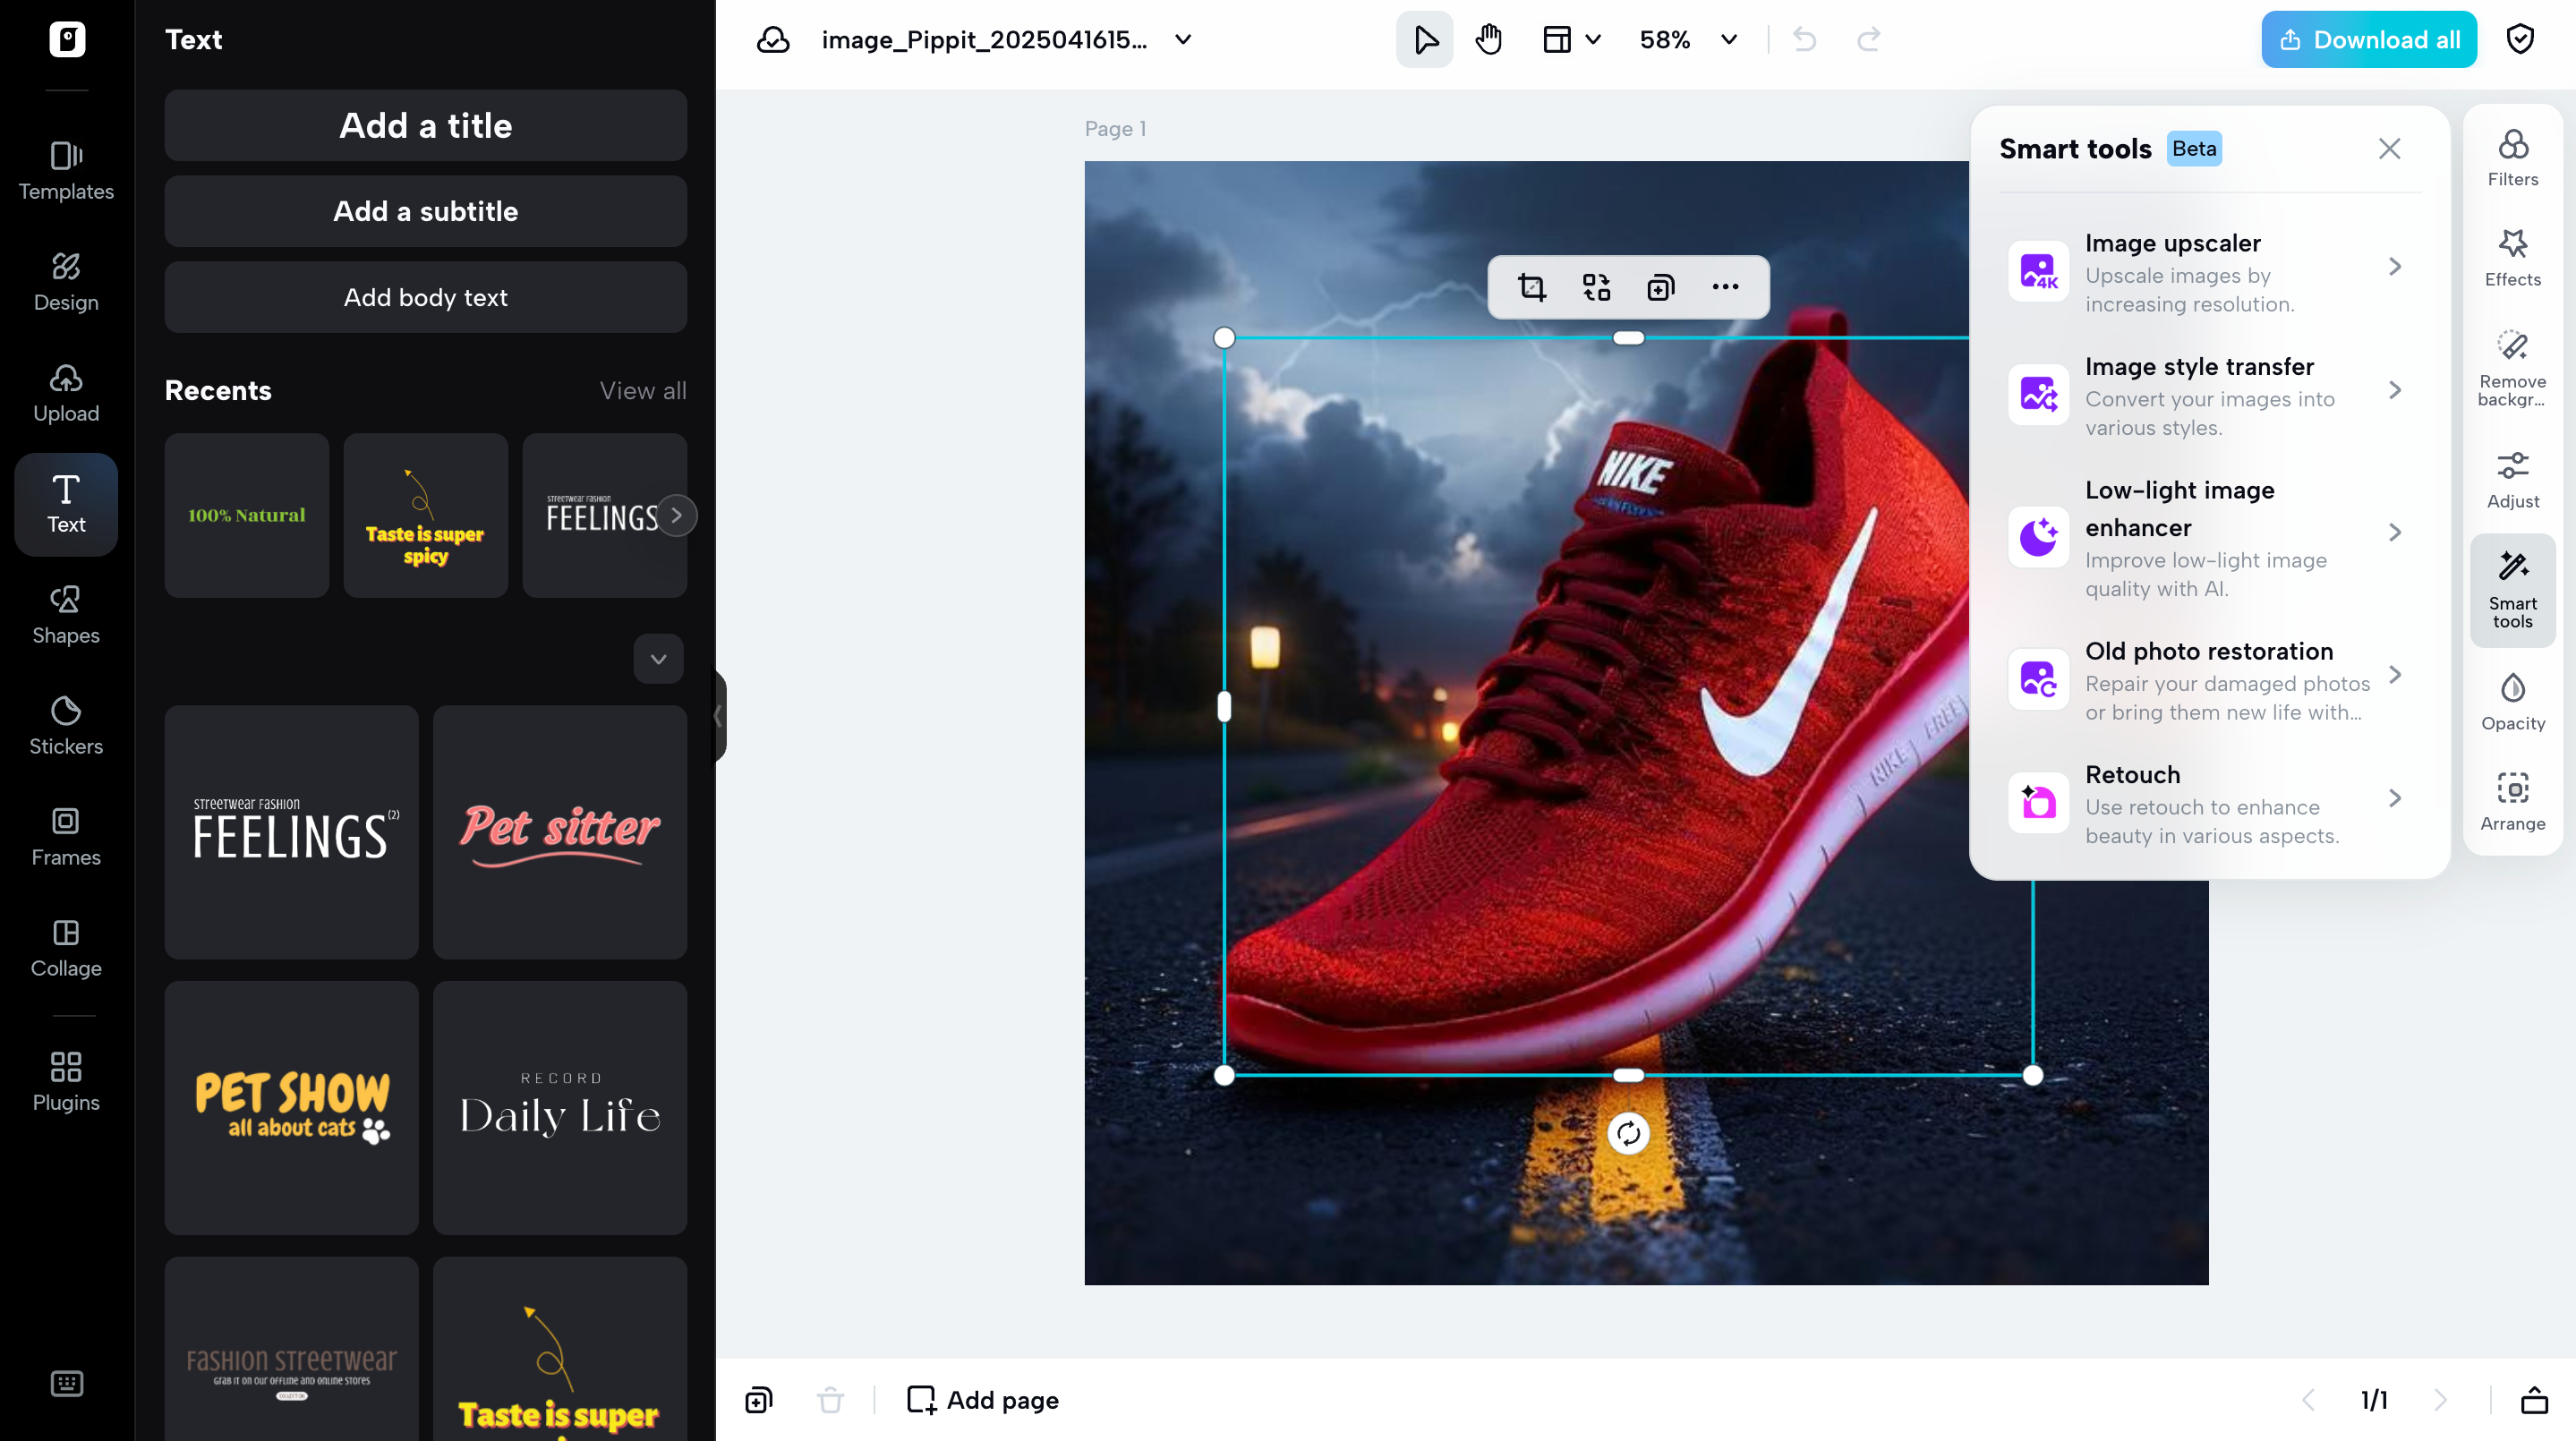Switch to the Templates panel
This screenshot has height=1441, width=2576.
65,171
